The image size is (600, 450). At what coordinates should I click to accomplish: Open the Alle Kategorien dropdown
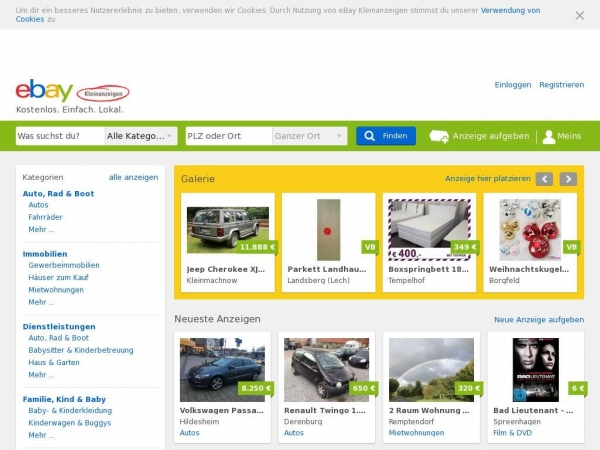coord(141,136)
